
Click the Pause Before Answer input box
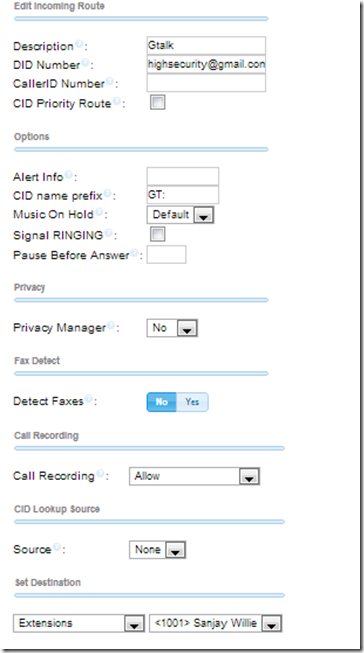167,254
